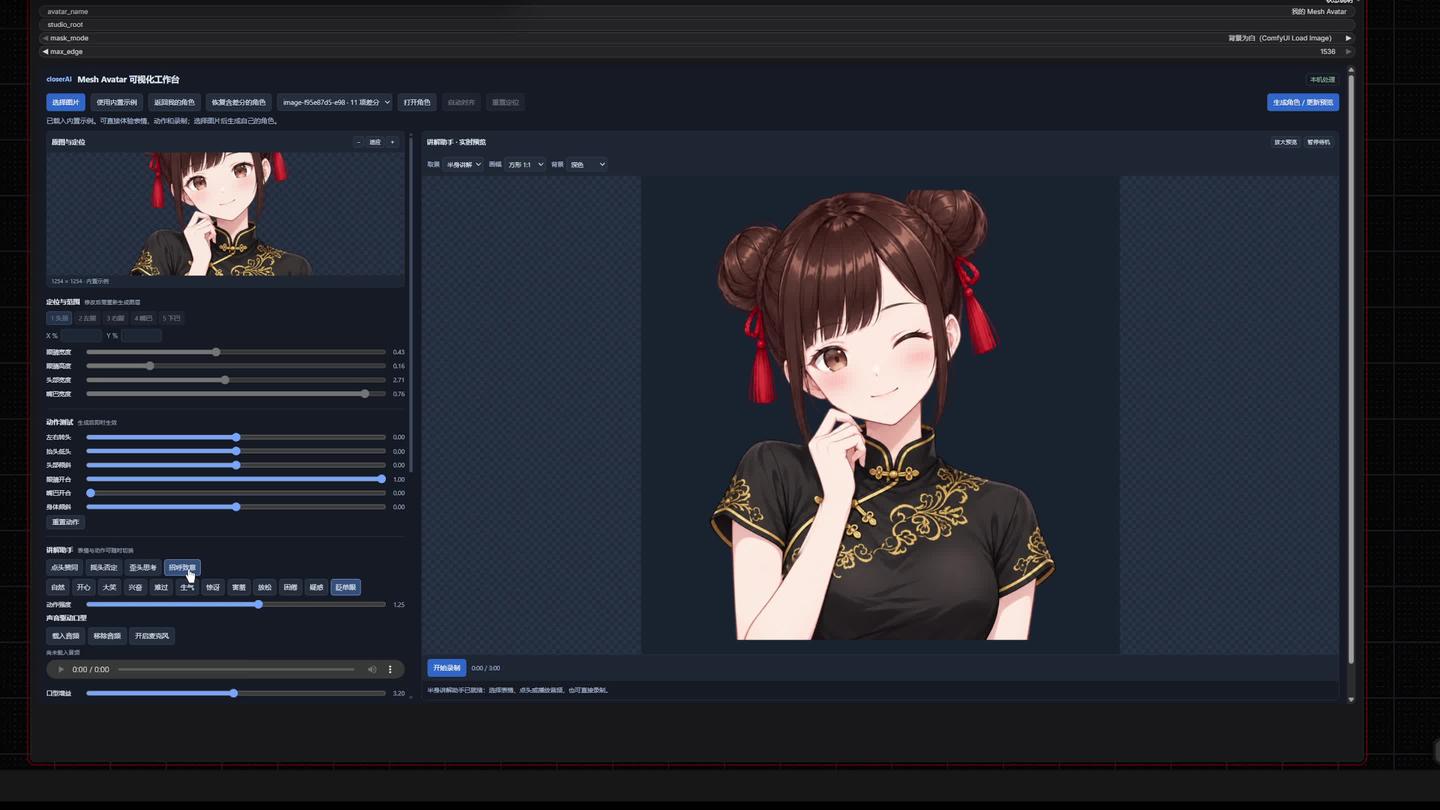
Task: Trigger the 点头赞同 nod gesture
Action: click(x=64, y=567)
